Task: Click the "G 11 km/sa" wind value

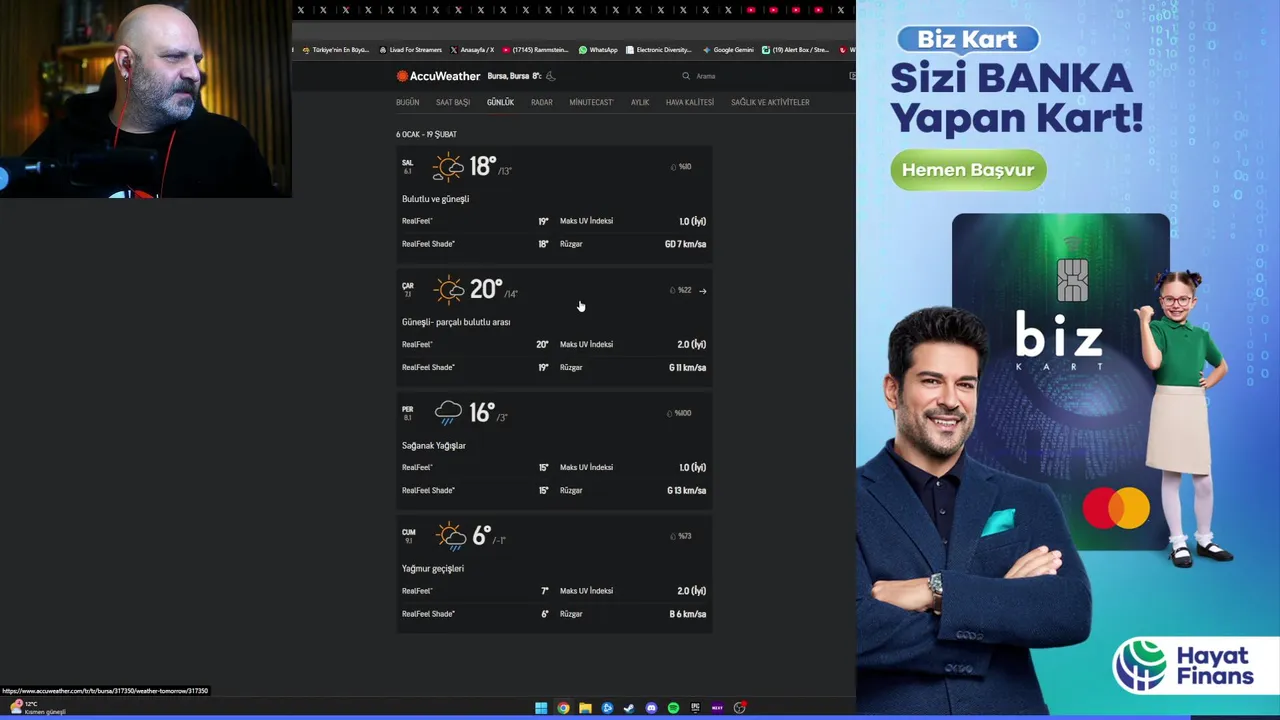Action: tap(687, 367)
